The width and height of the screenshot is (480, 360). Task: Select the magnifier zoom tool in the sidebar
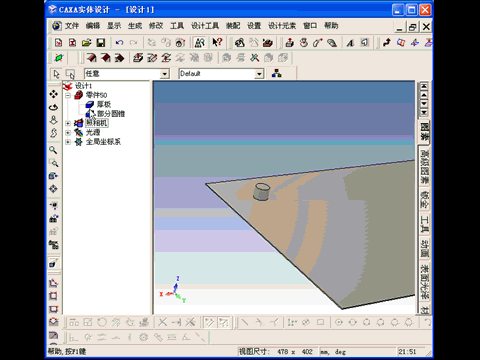click(x=53, y=150)
